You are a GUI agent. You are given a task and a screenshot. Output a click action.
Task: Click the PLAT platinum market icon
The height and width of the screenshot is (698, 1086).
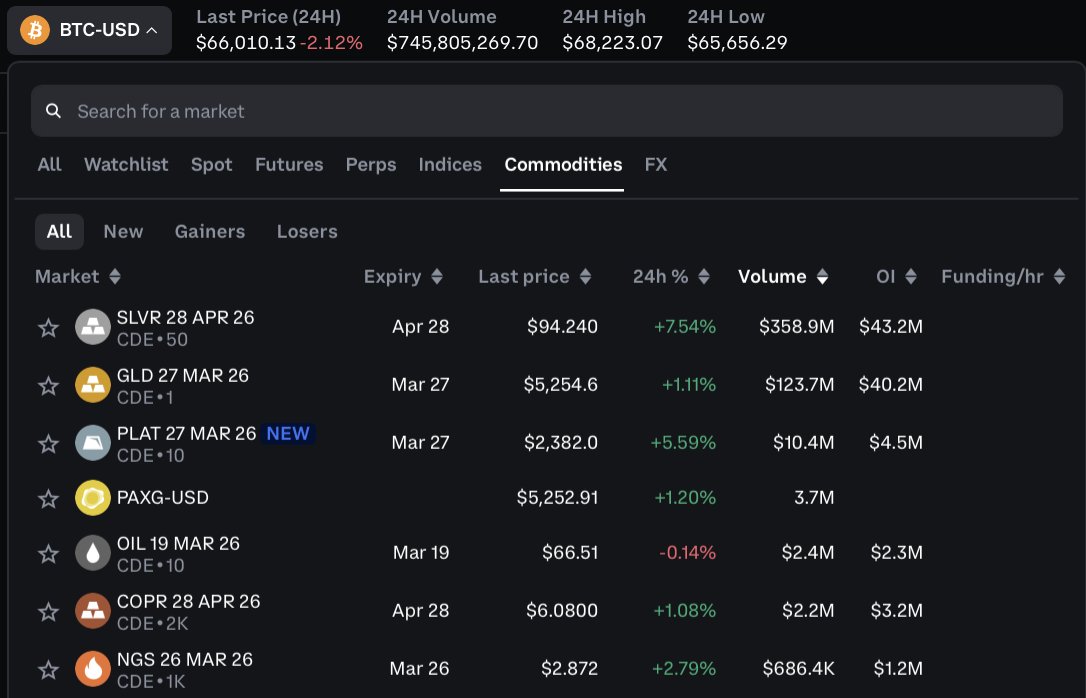tap(93, 443)
